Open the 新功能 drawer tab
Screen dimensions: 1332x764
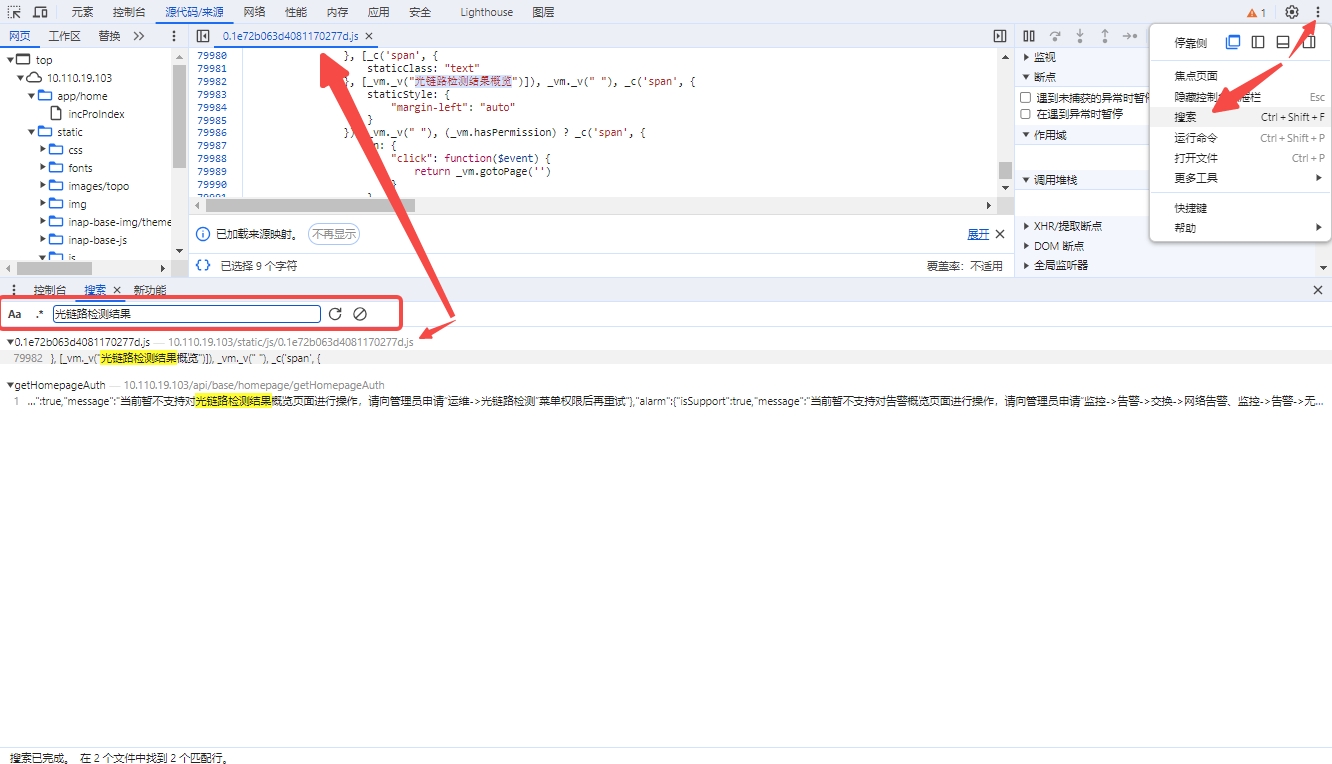point(150,290)
